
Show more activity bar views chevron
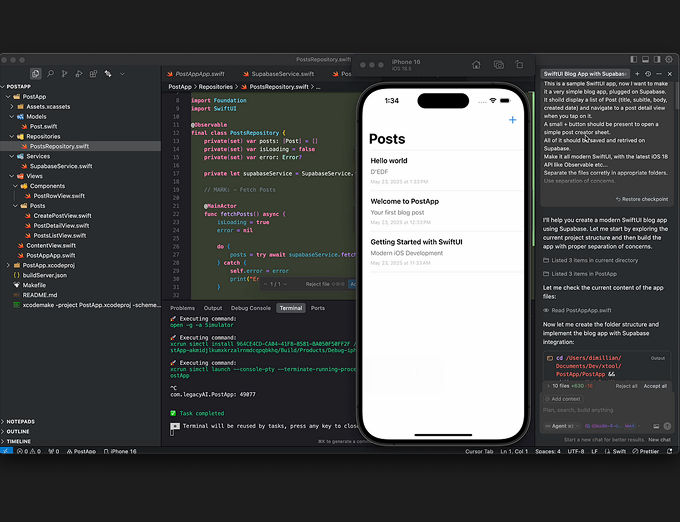(122, 74)
